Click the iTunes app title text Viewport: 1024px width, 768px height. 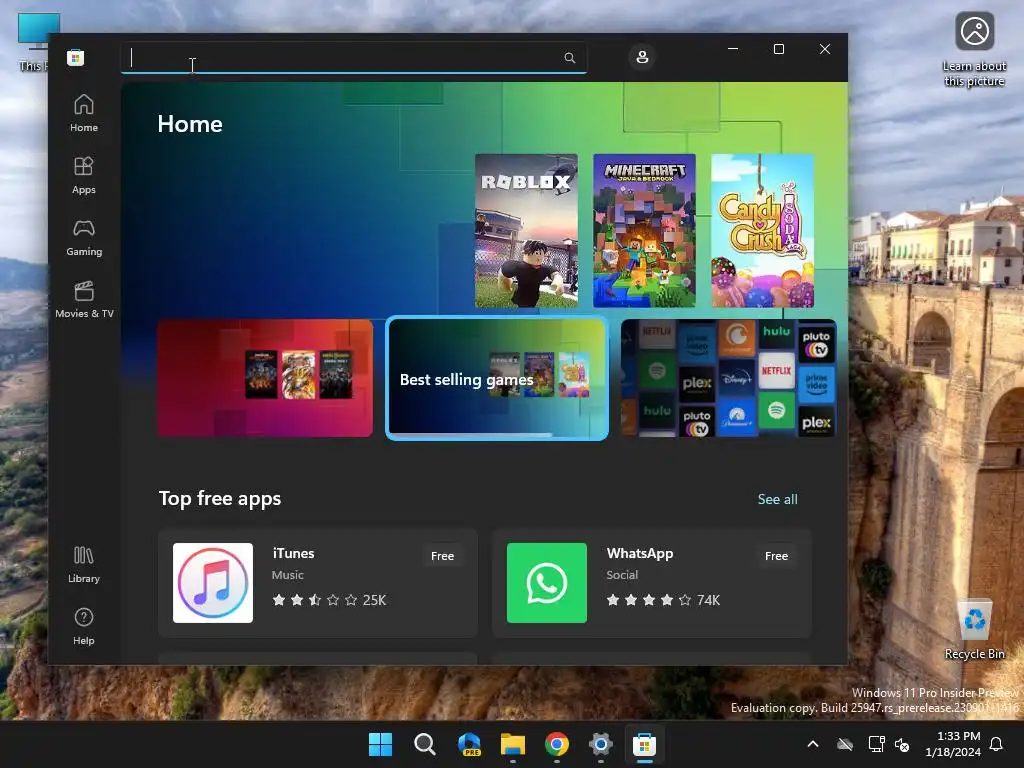[293, 553]
